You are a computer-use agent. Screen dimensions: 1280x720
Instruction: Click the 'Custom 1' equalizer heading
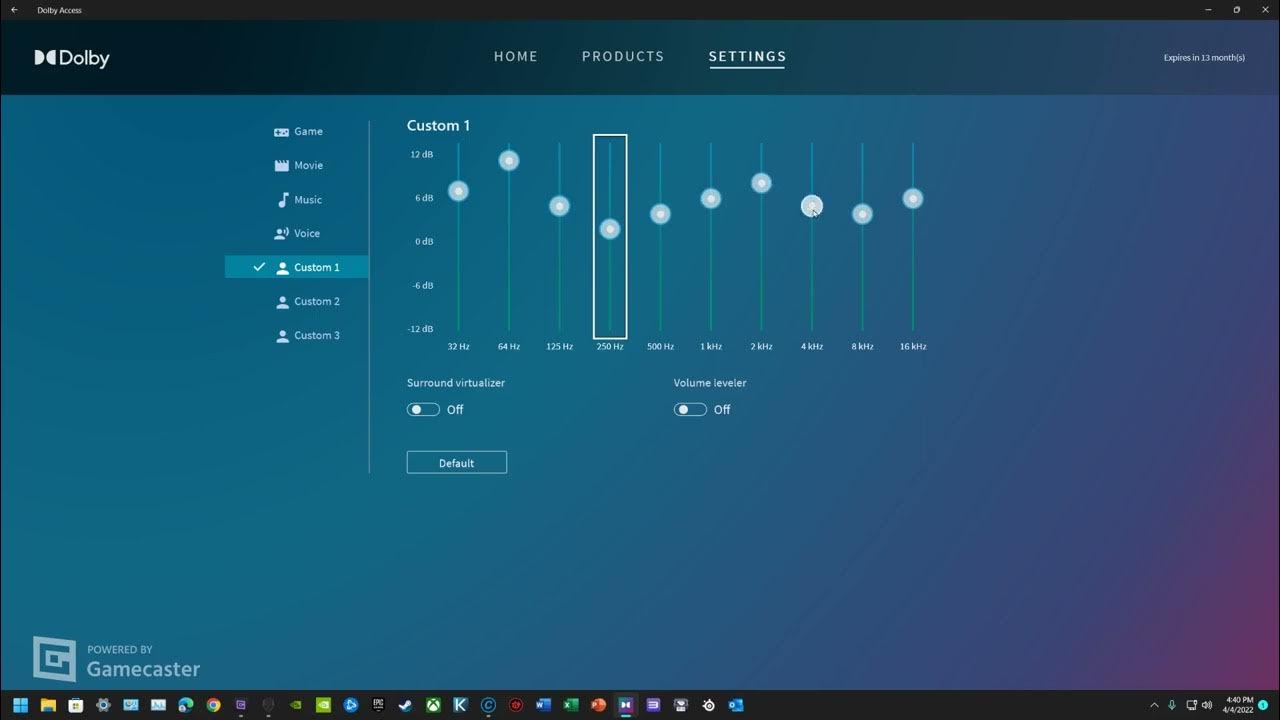tap(438, 126)
